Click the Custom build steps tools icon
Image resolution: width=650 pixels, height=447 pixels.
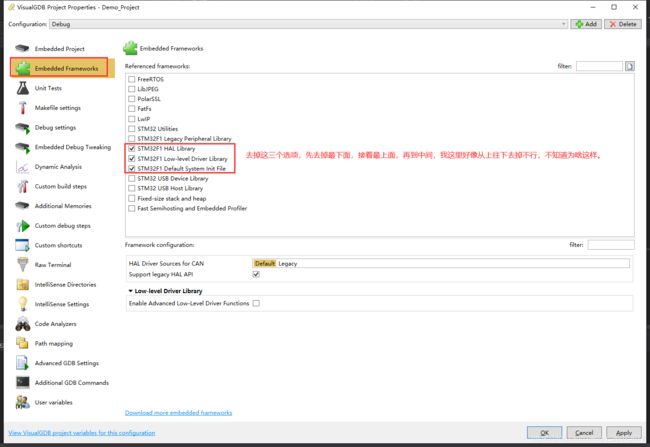coord(23,187)
